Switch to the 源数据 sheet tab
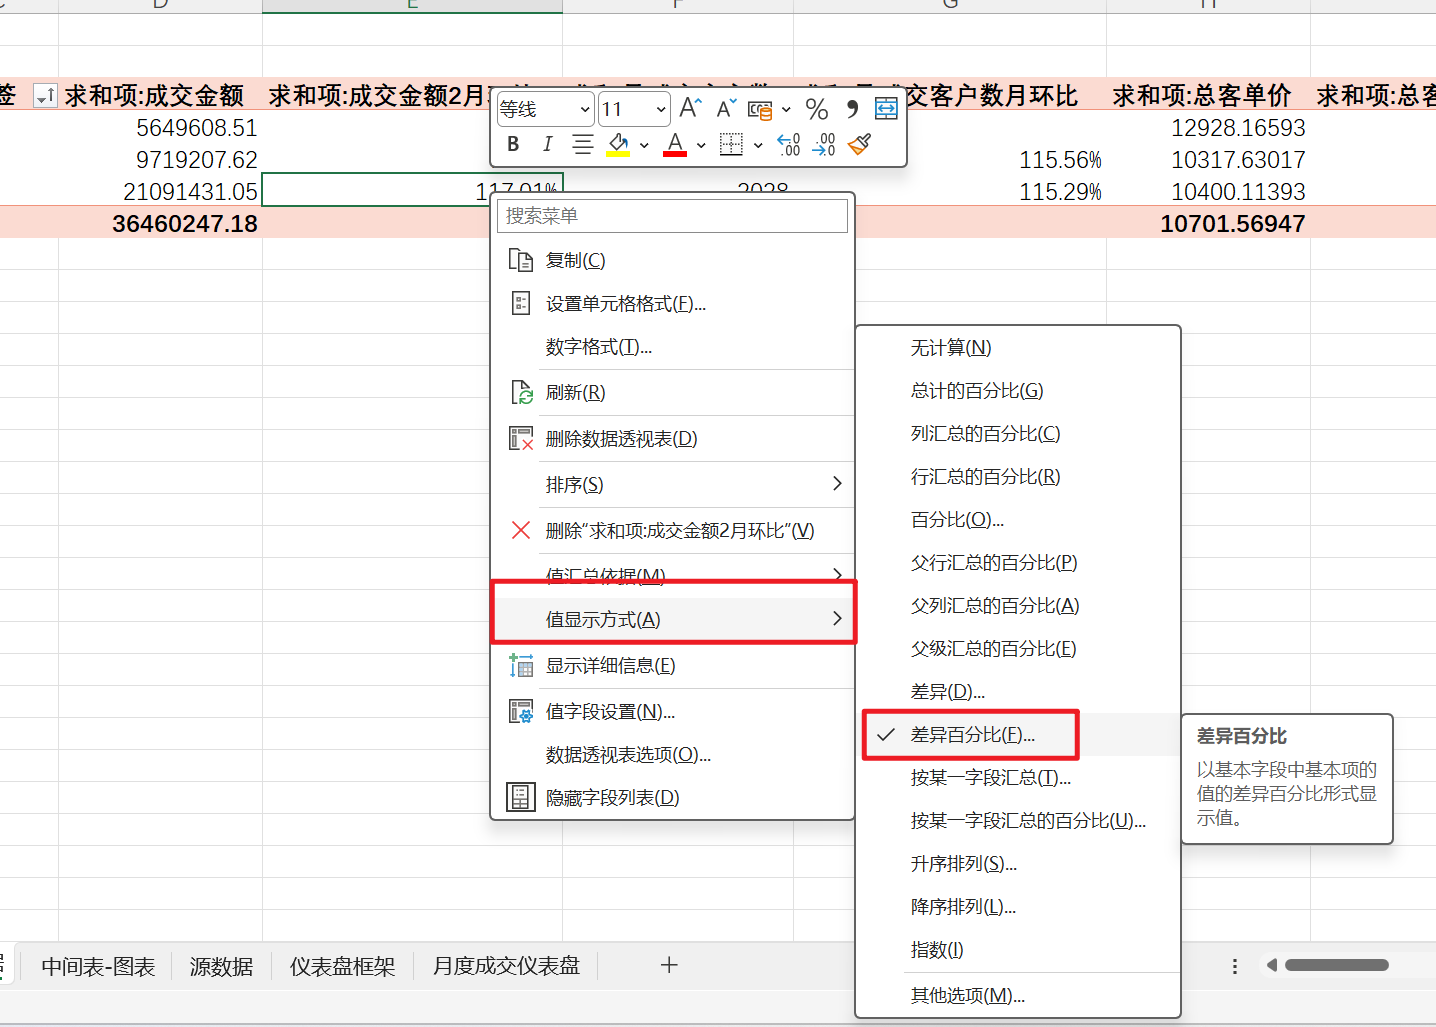The width and height of the screenshot is (1436, 1027). (220, 965)
